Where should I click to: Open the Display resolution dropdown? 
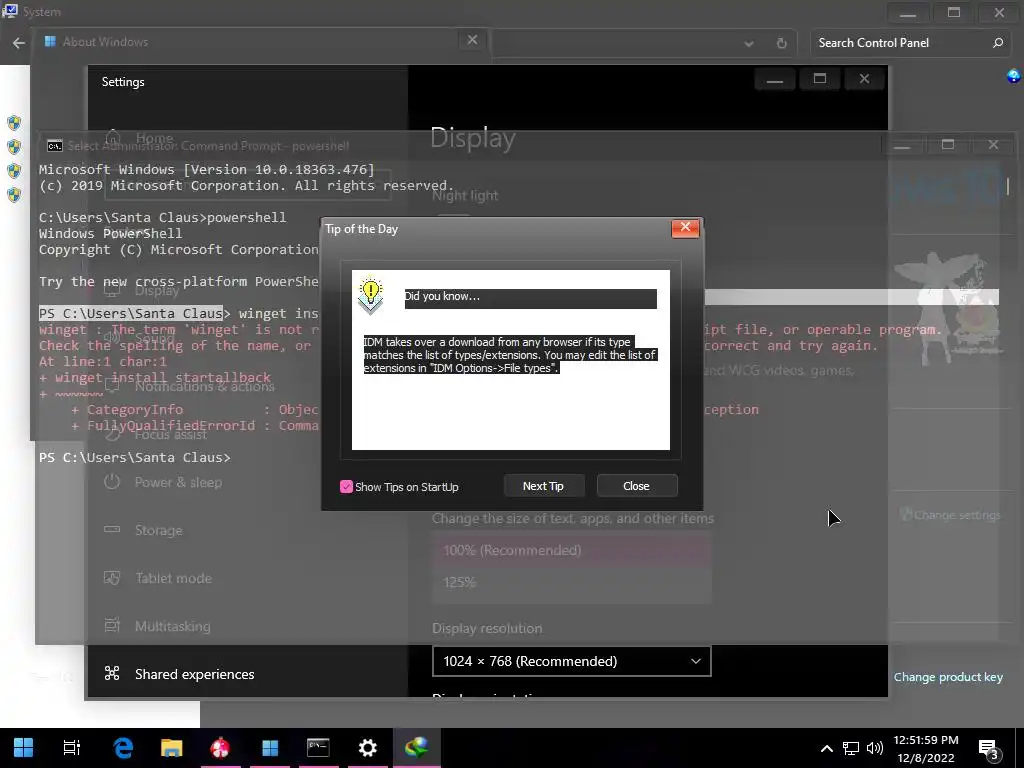pos(571,661)
